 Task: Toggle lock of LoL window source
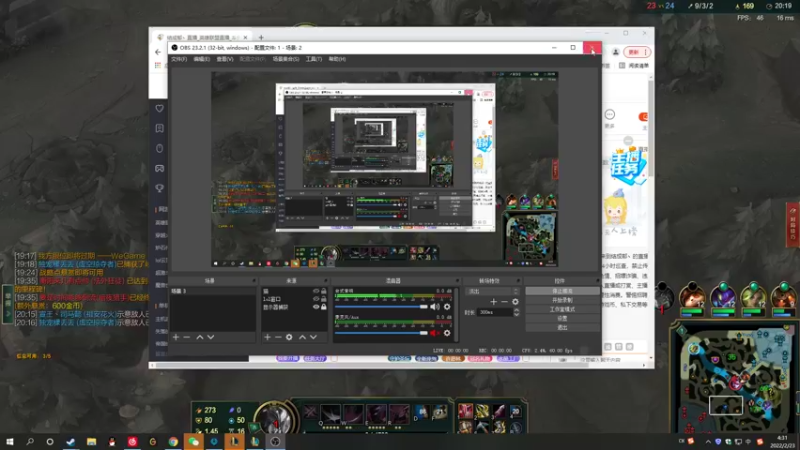pos(323,299)
